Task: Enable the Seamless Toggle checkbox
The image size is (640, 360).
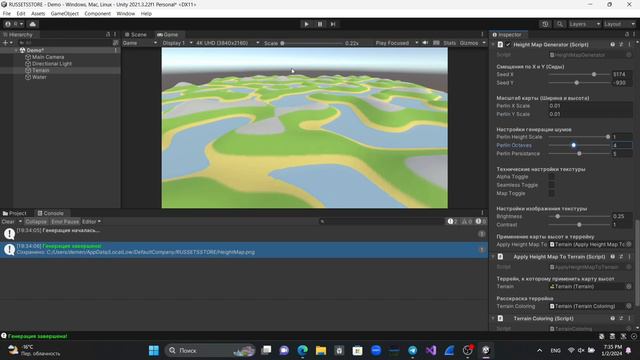Action: [551, 185]
